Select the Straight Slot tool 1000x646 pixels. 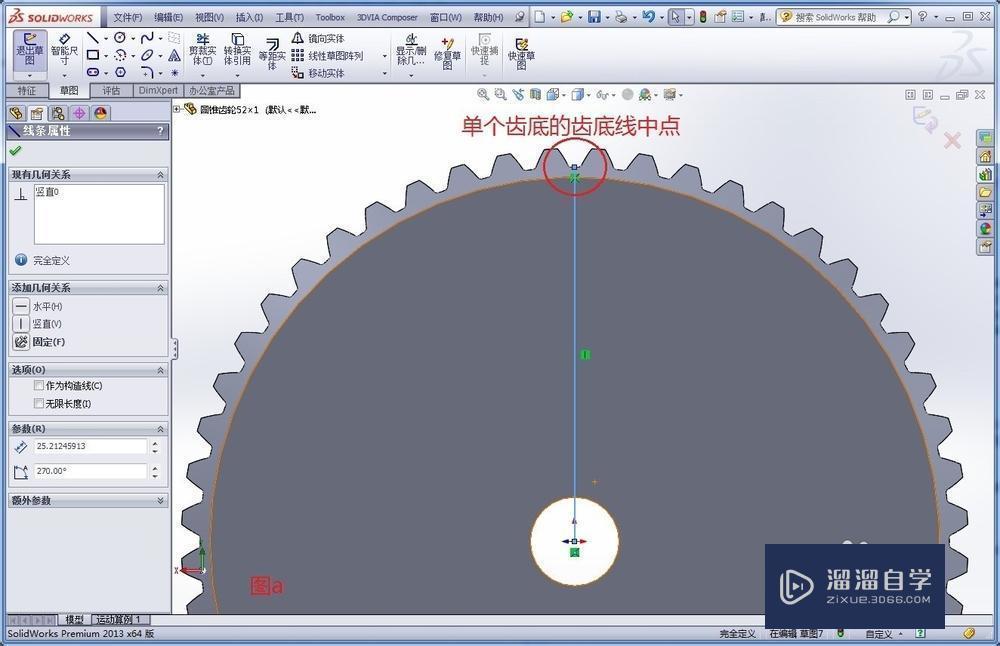(93, 72)
